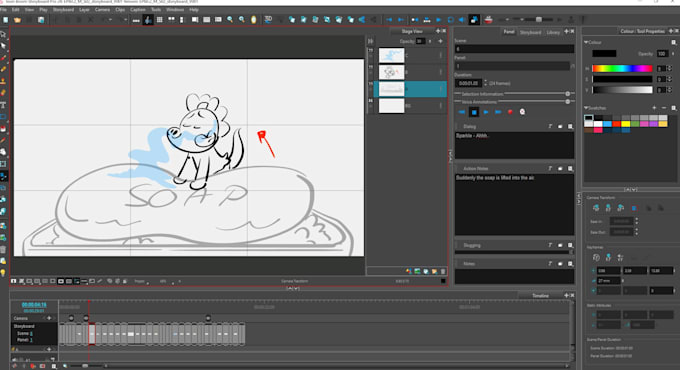Click the reset camera icon in Camera Transform
The height and width of the screenshot is (370, 680).
coord(634,208)
